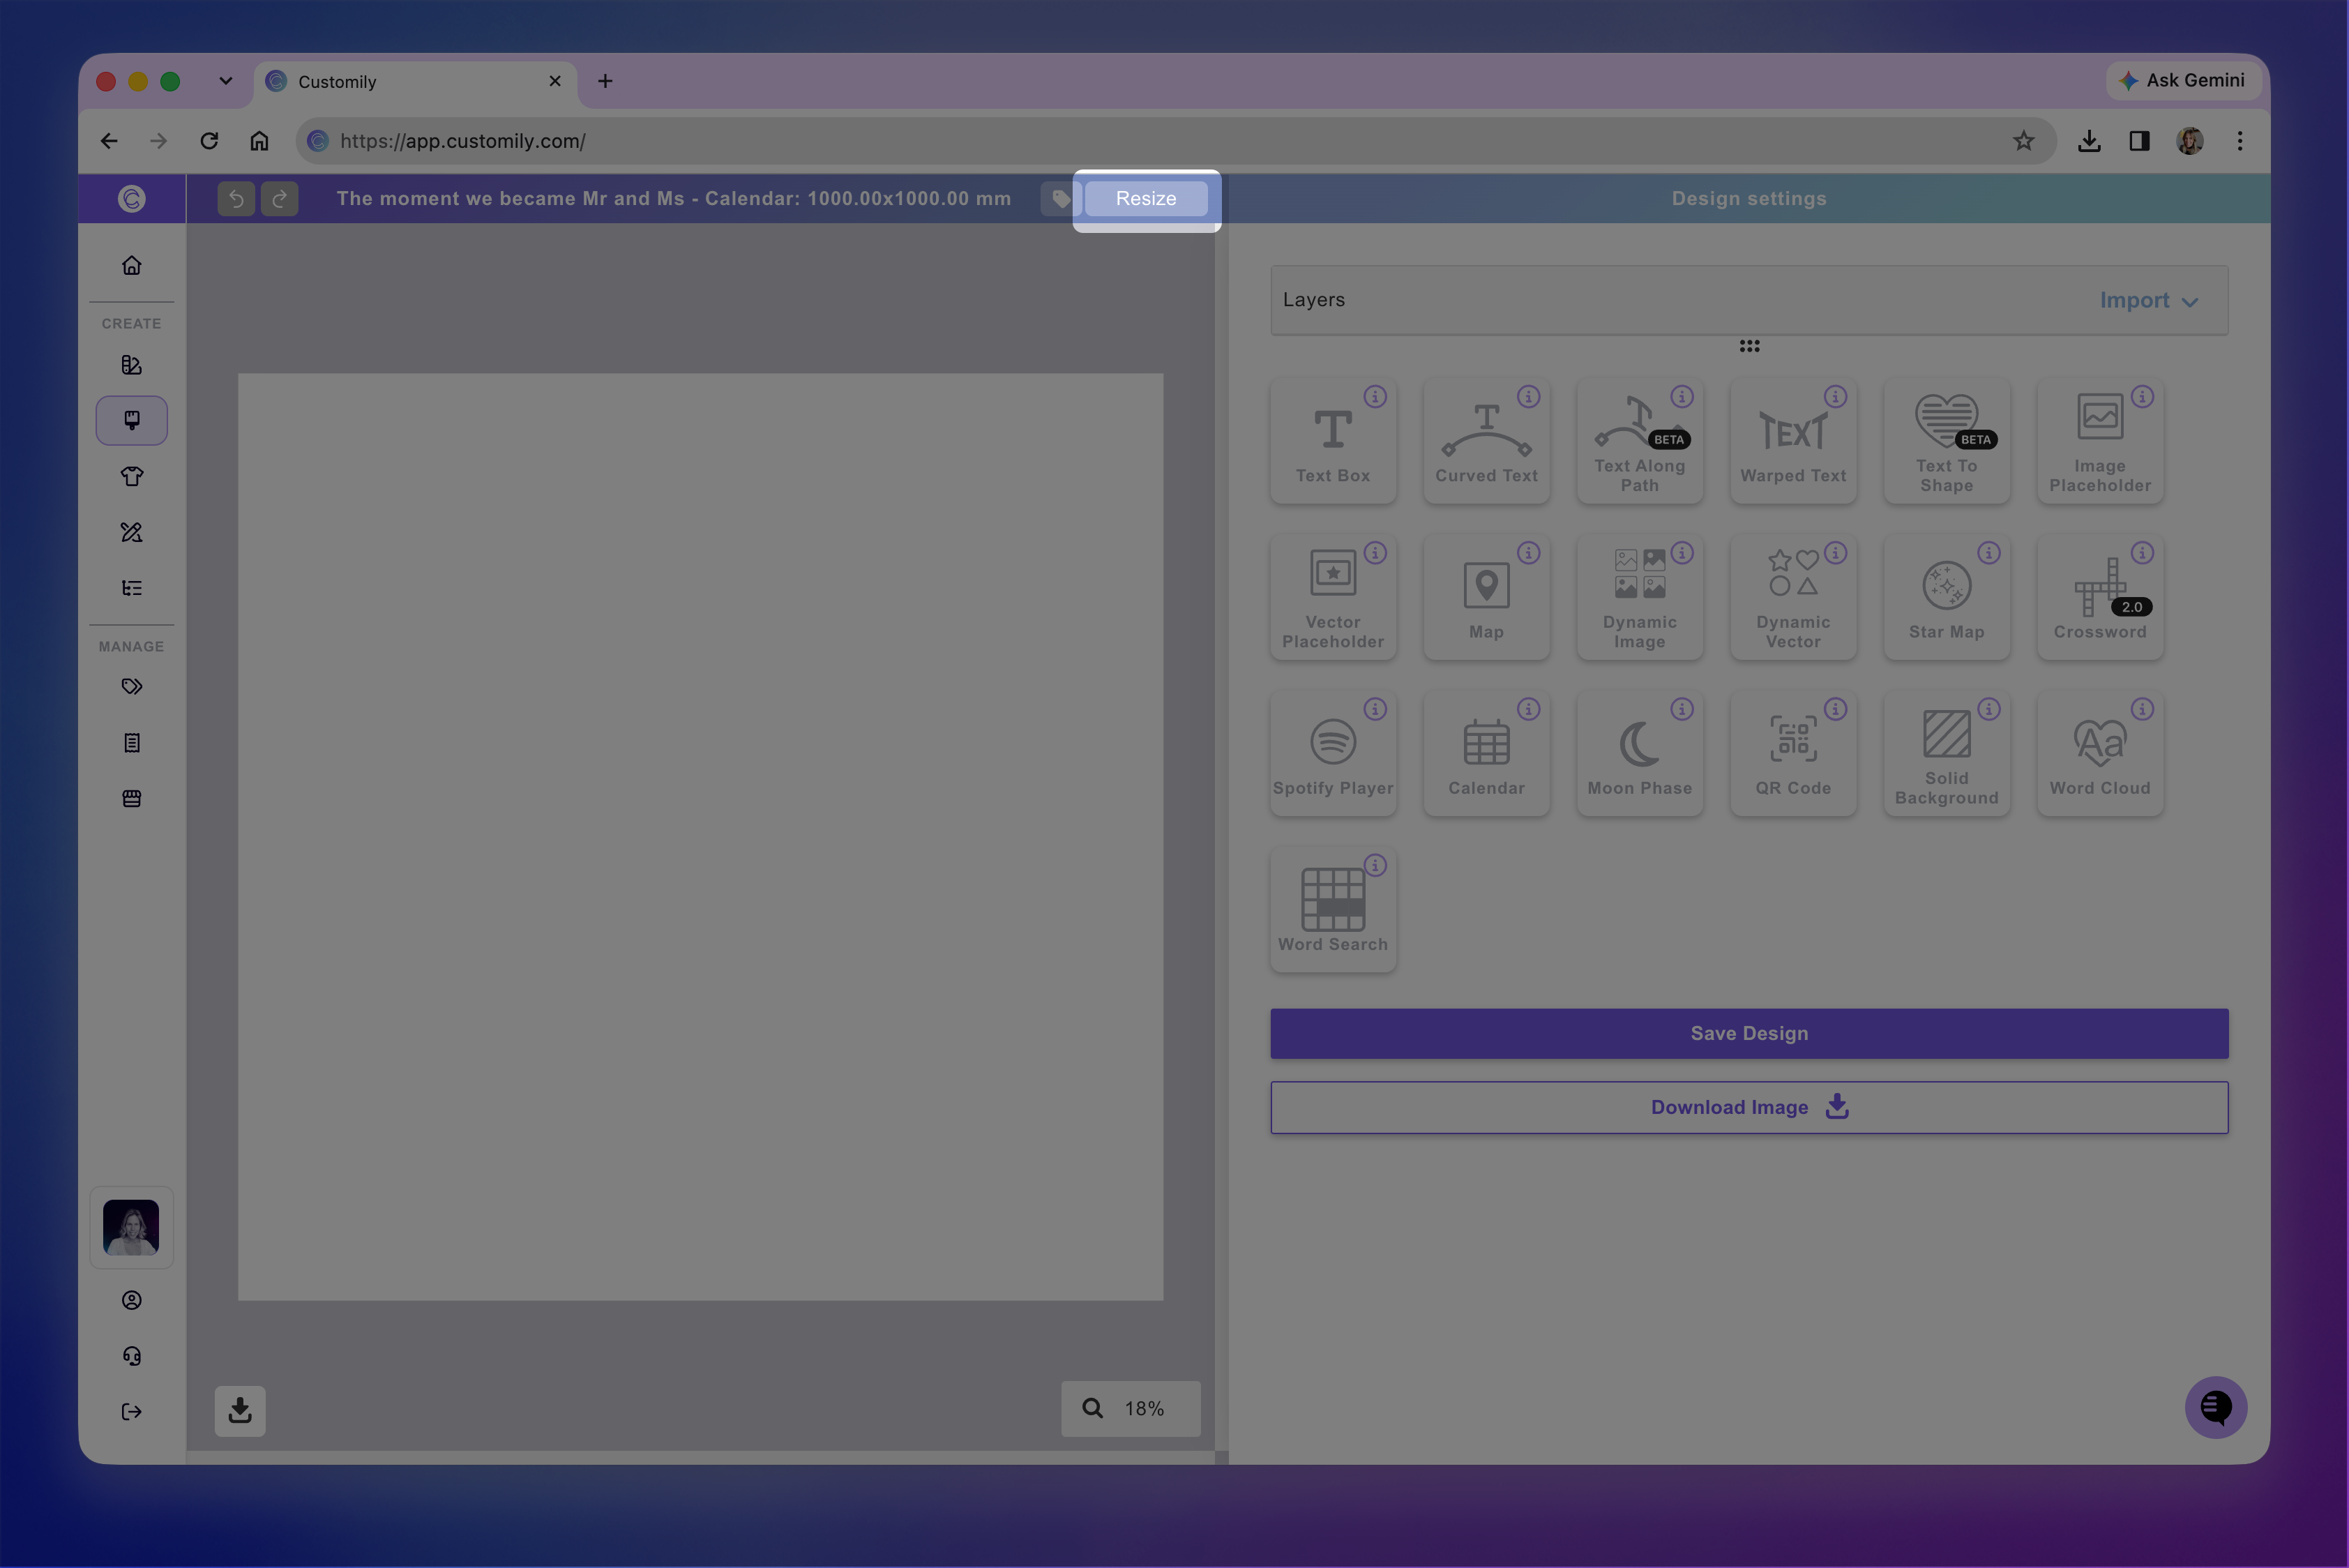
Task: Undo the last design action
Action: click(x=236, y=198)
